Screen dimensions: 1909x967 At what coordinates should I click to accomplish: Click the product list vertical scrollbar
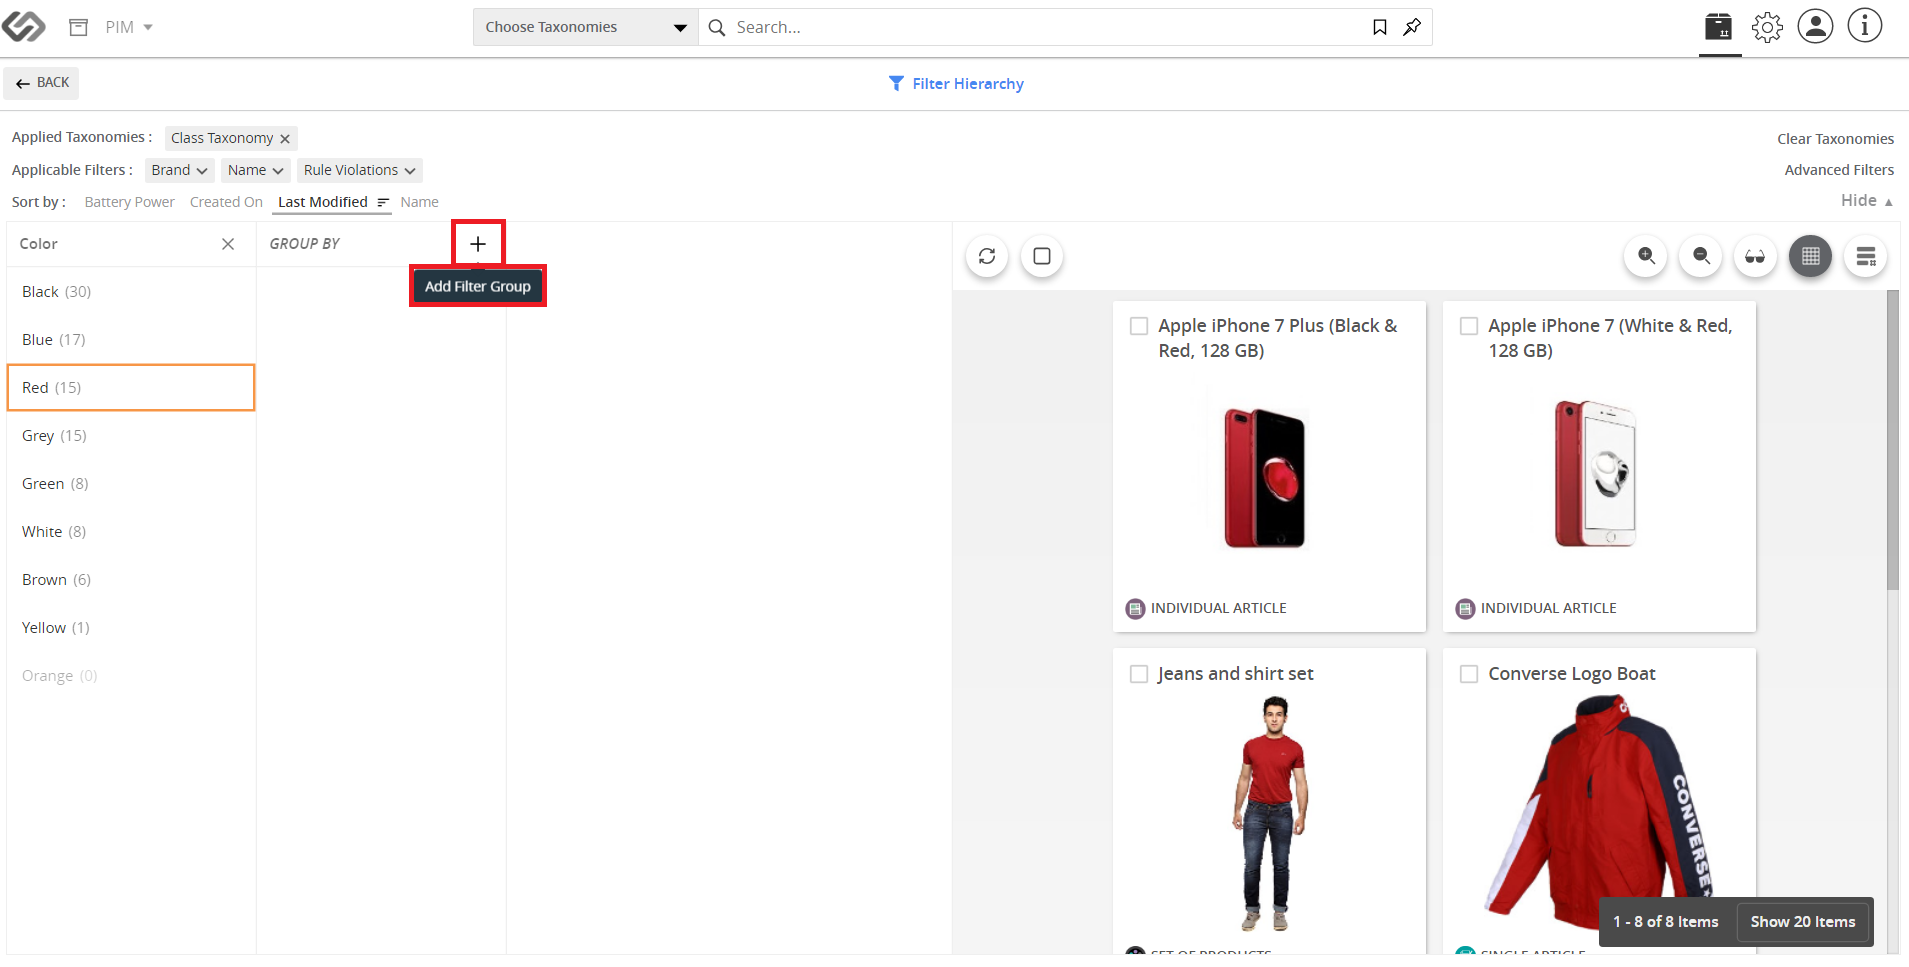point(1892,440)
